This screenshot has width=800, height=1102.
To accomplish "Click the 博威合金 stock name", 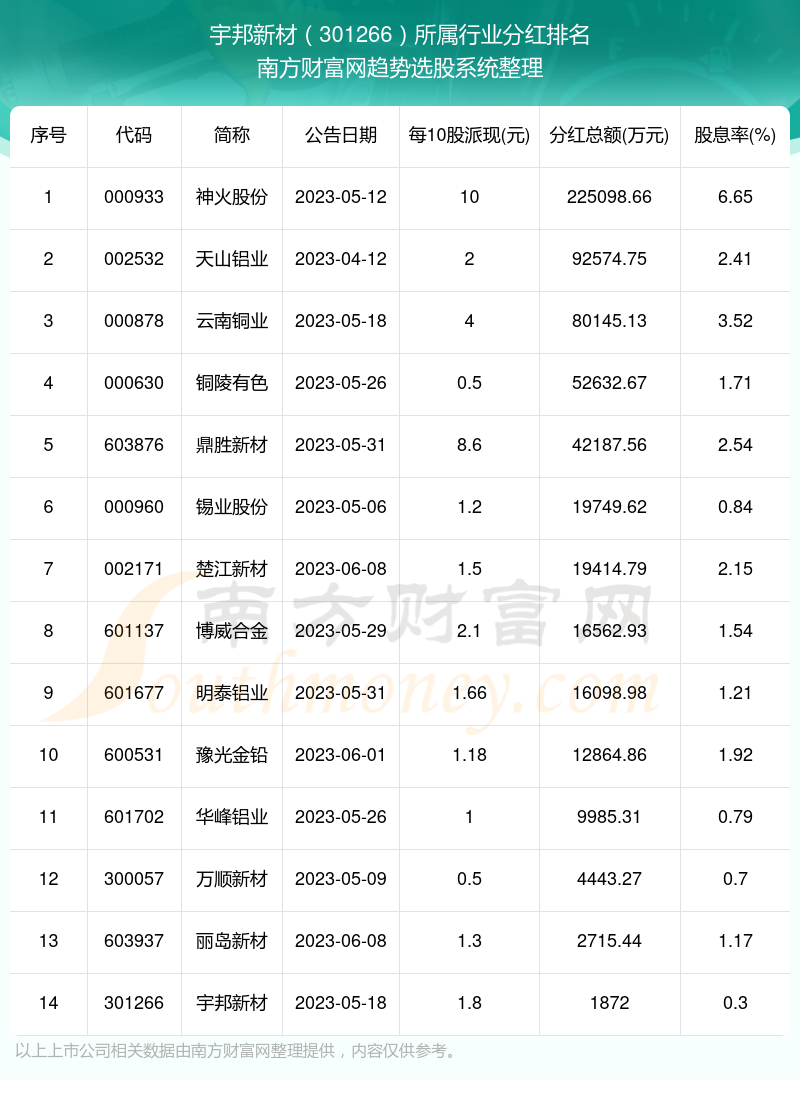I will [x=232, y=631].
